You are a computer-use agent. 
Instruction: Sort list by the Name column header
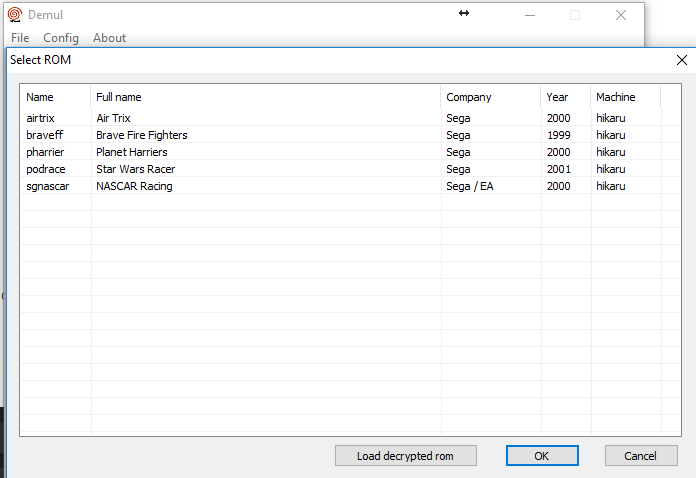tap(55, 97)
